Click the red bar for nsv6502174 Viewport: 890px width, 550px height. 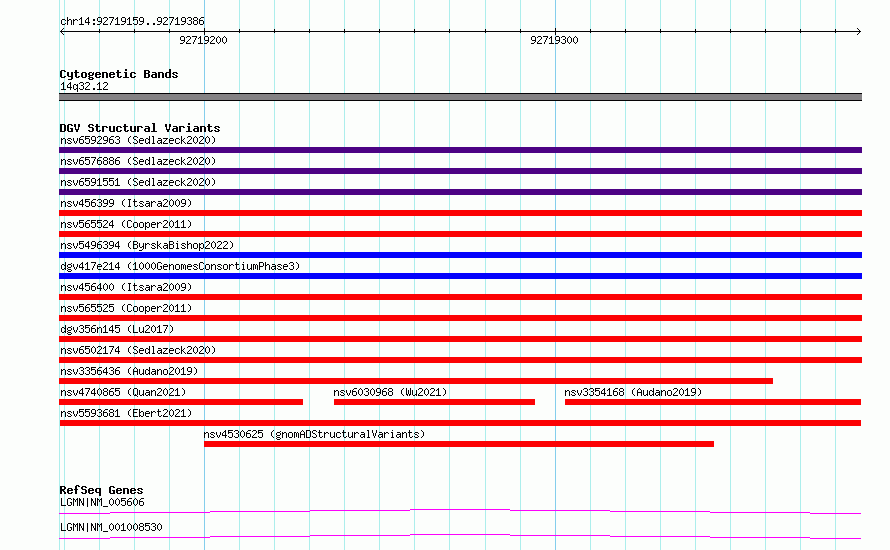(460, 360)
